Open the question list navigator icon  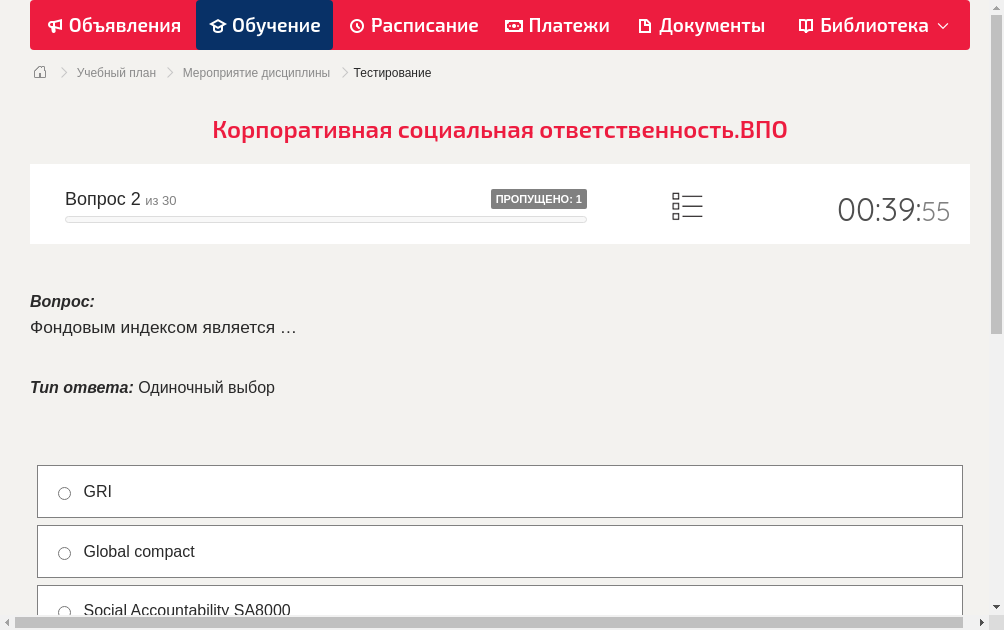[x=687, y=206]
